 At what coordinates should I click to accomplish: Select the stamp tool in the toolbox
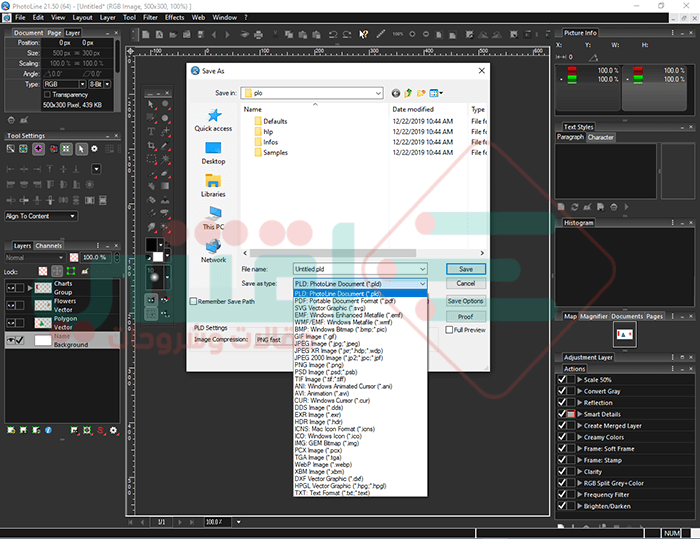tap(165, 200)
